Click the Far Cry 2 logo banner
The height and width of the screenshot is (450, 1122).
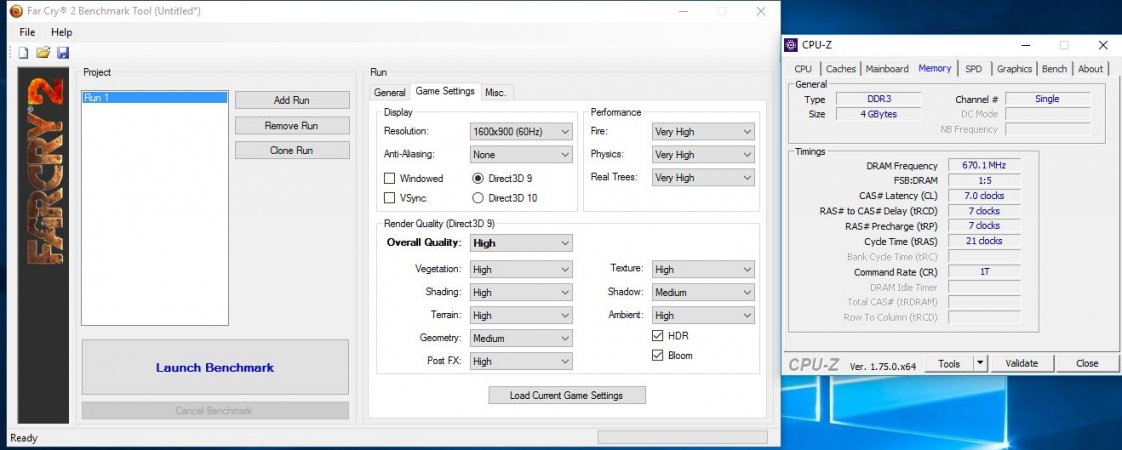click(44, 245)
